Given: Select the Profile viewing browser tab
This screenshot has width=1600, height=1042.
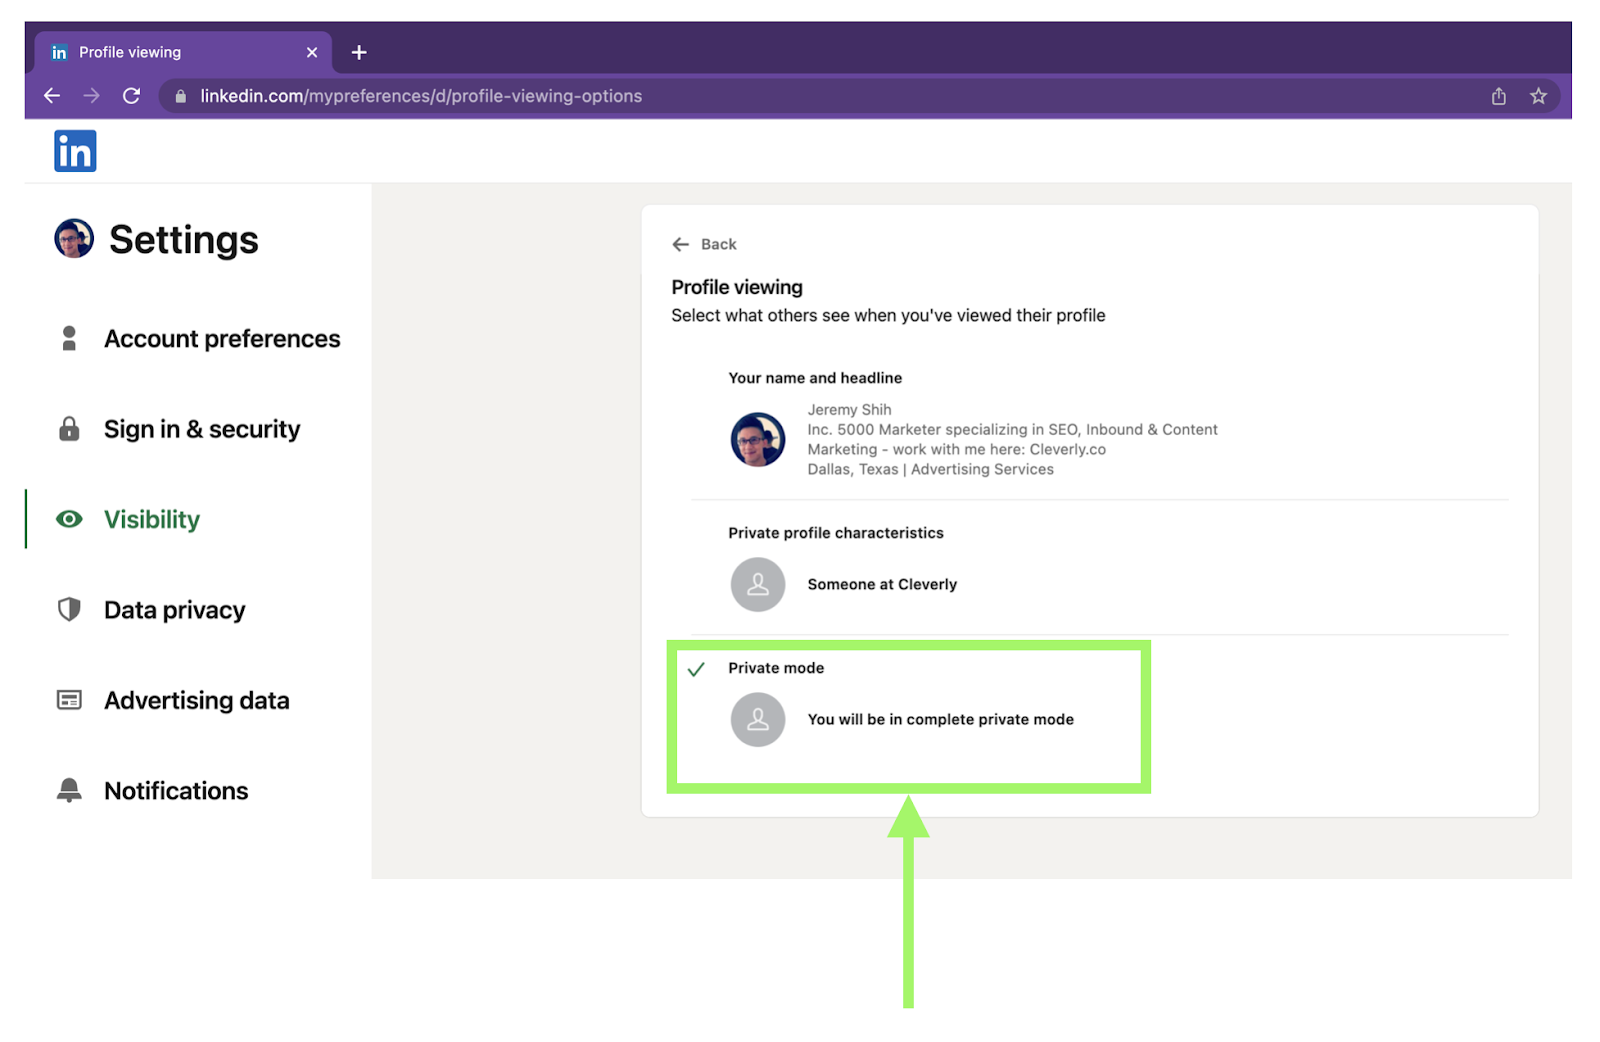Looking at the screenshot, I should 183,52.
